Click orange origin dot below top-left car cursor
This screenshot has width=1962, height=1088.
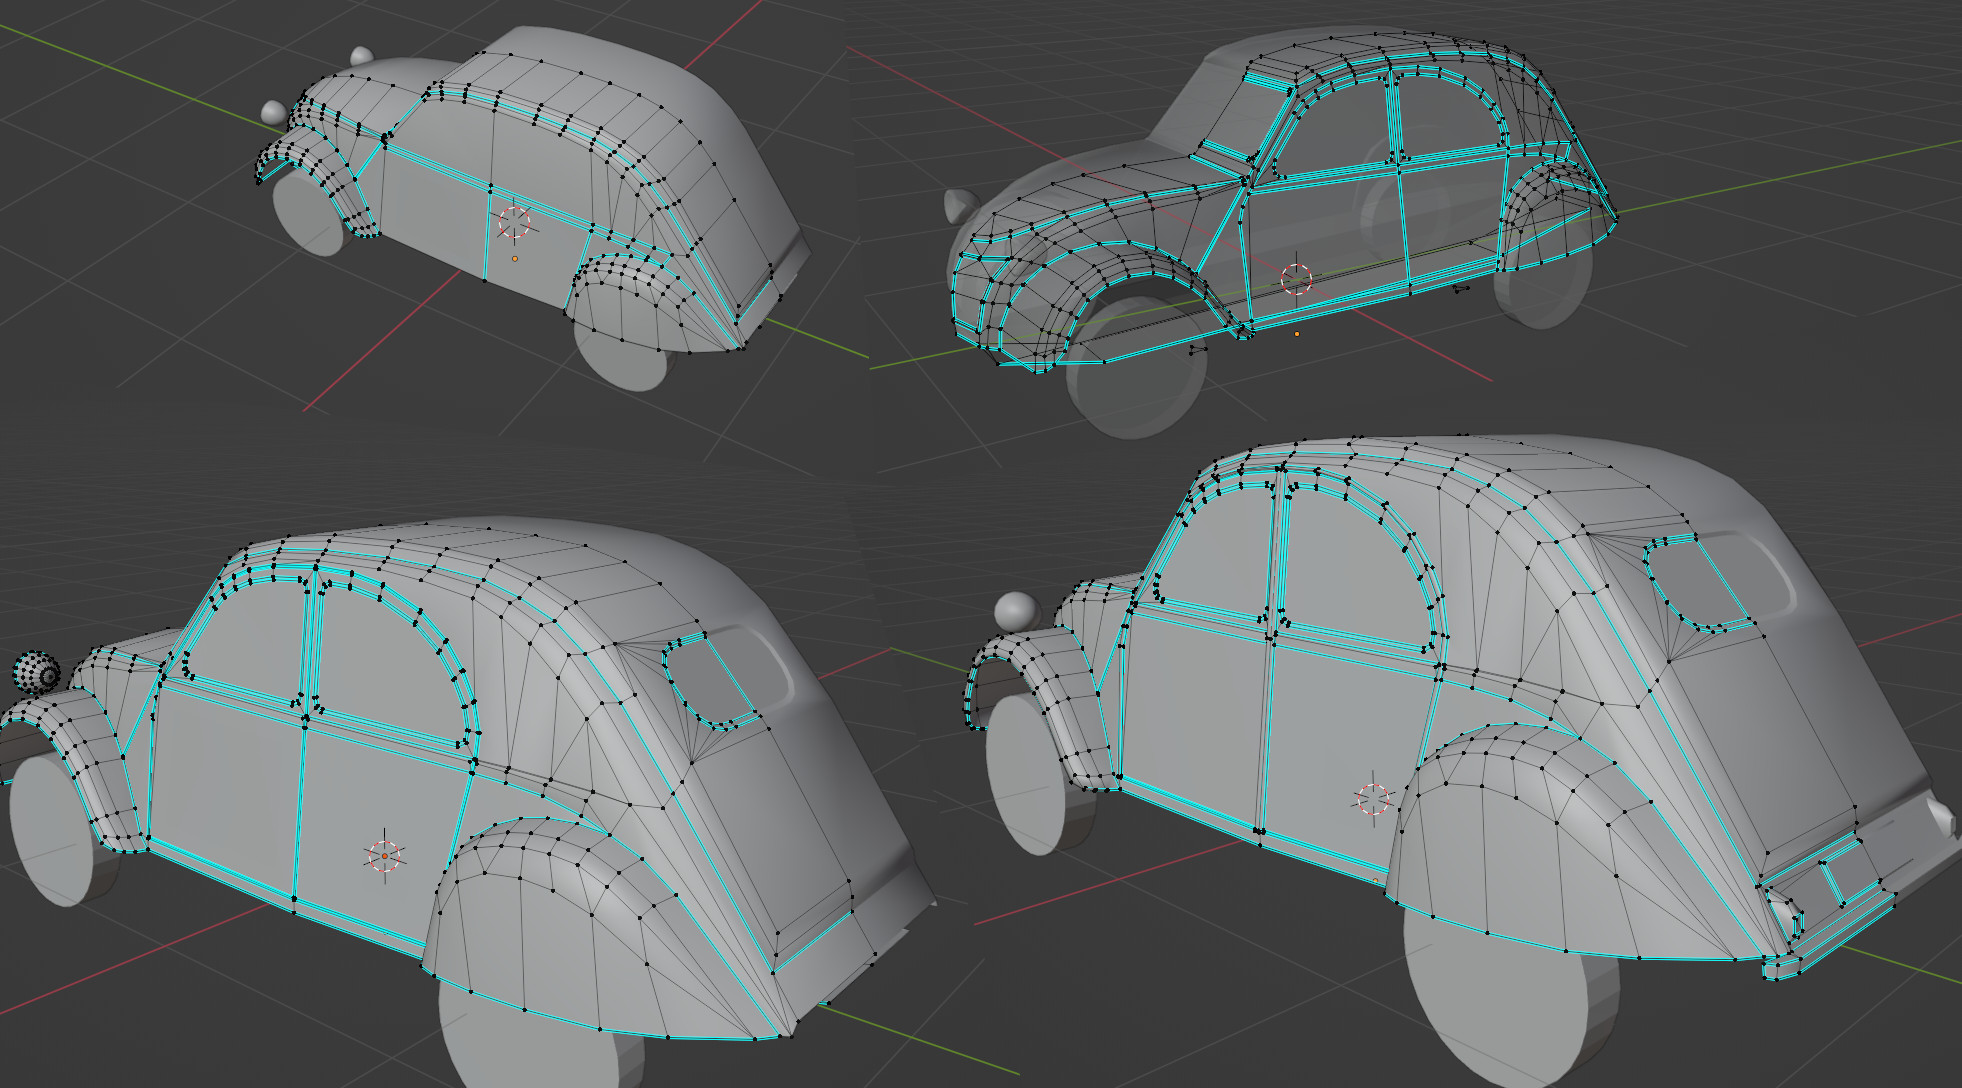pyautogui.click(x=515, y=259)
